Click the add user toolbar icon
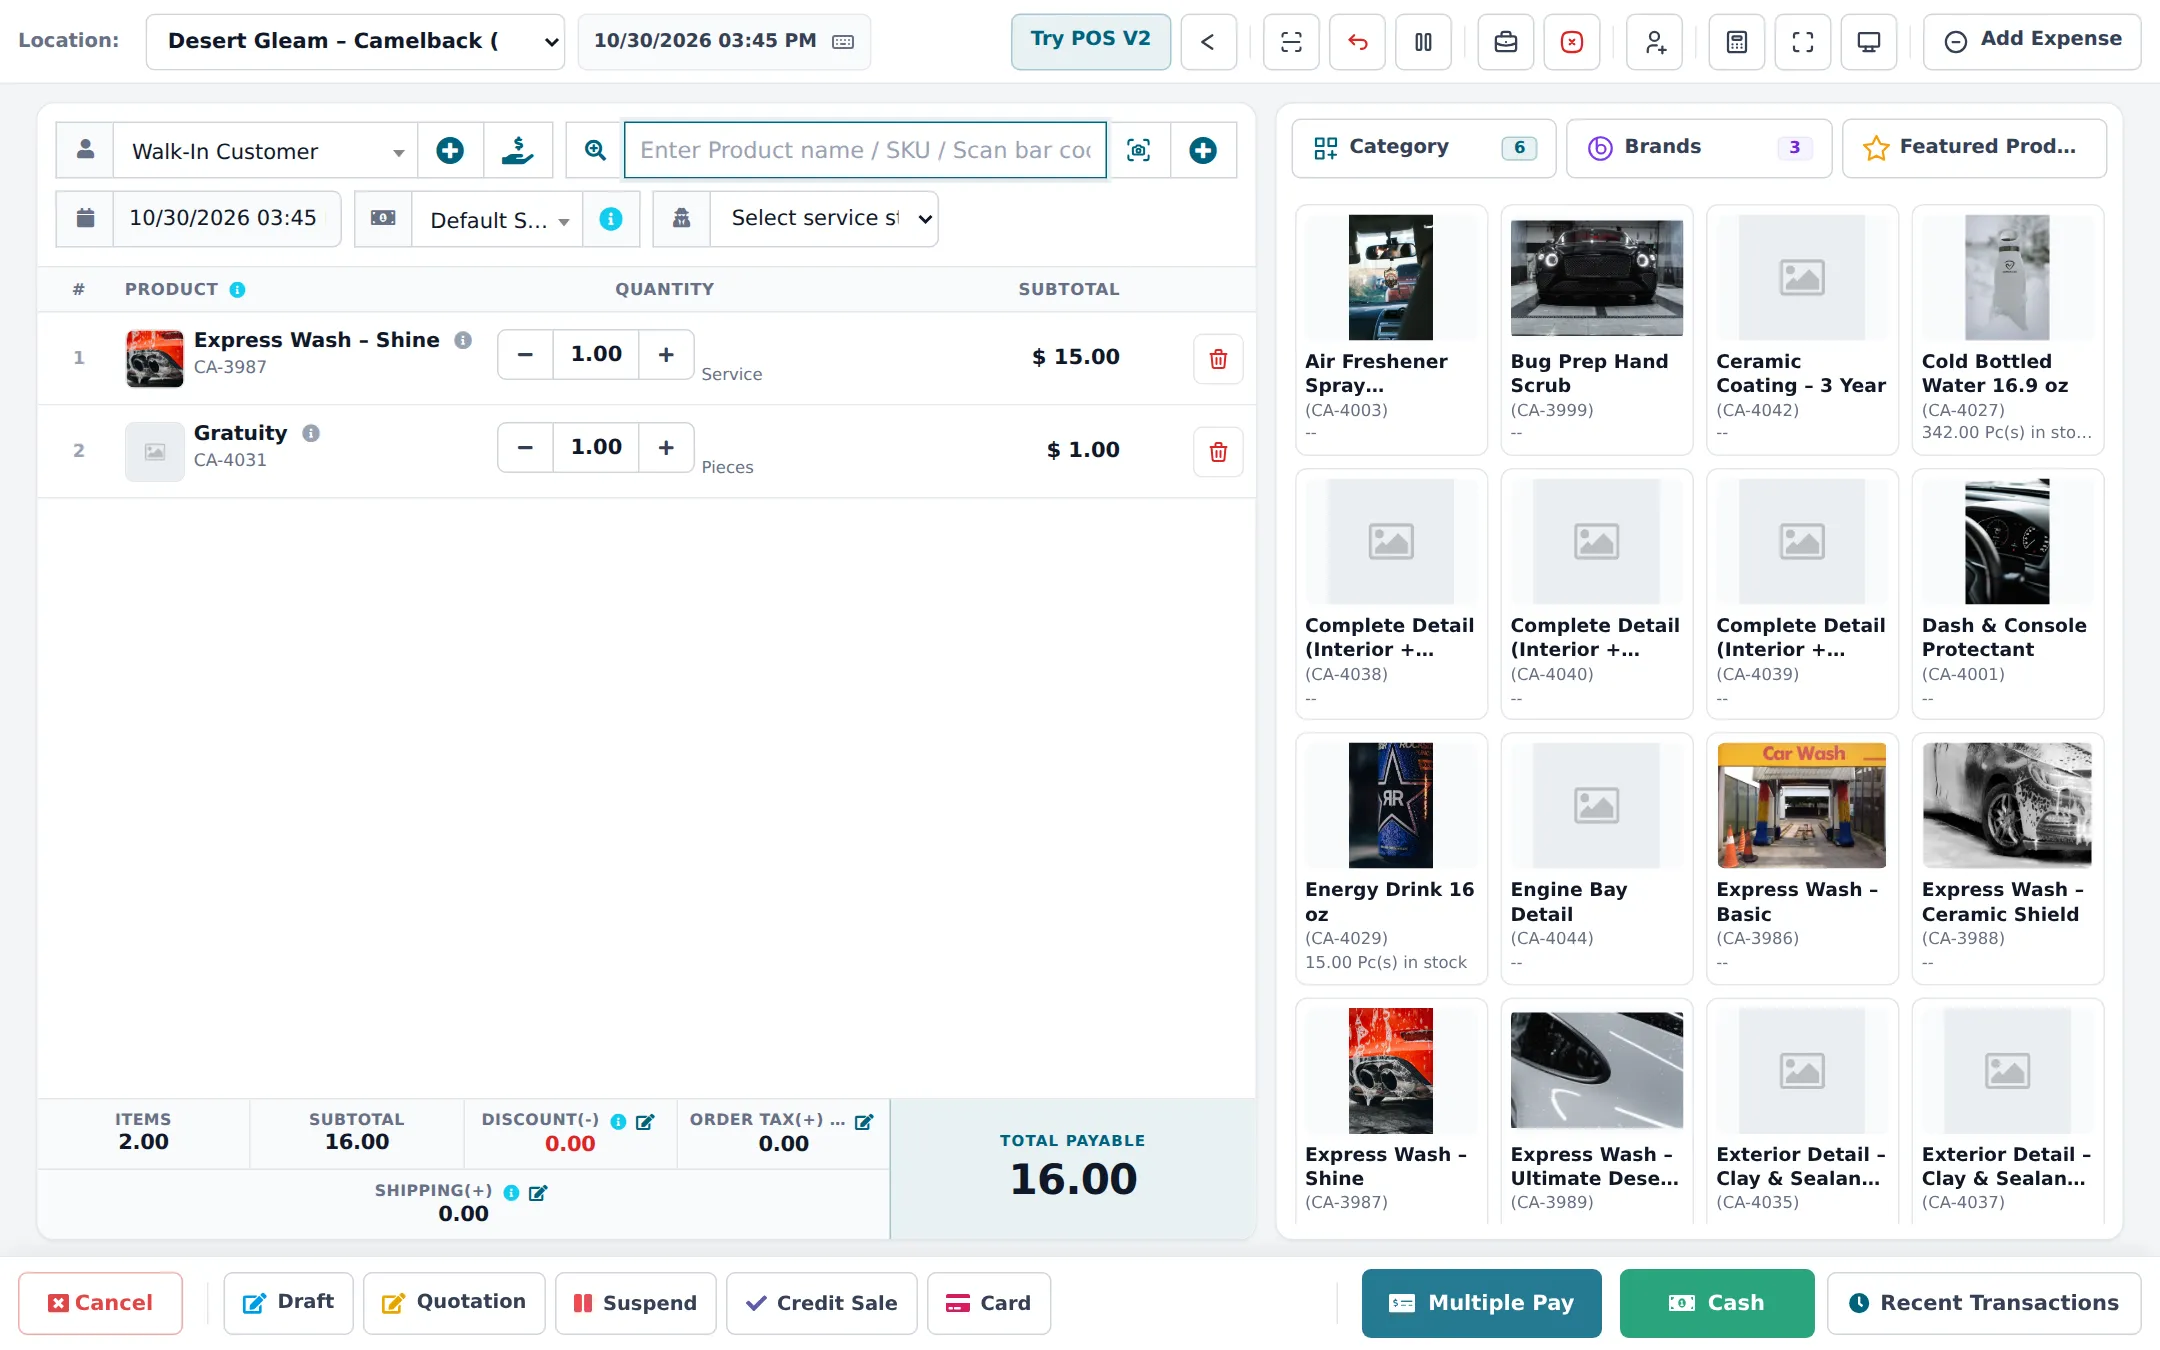The height and width of the screenshot is (1350, 2160). (x=1655, y=42)
